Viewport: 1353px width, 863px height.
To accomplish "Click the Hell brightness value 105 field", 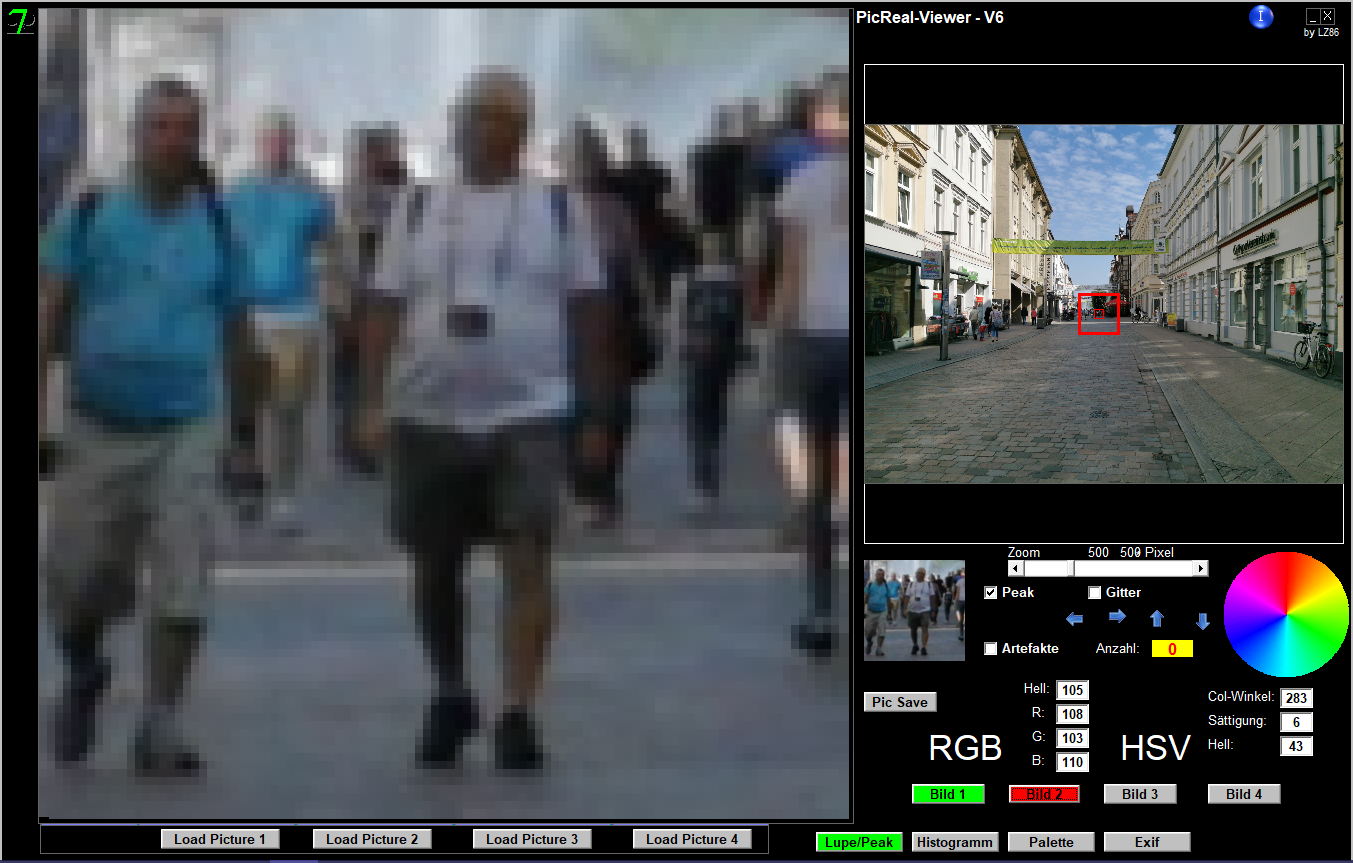I will tap(1073, 690).
